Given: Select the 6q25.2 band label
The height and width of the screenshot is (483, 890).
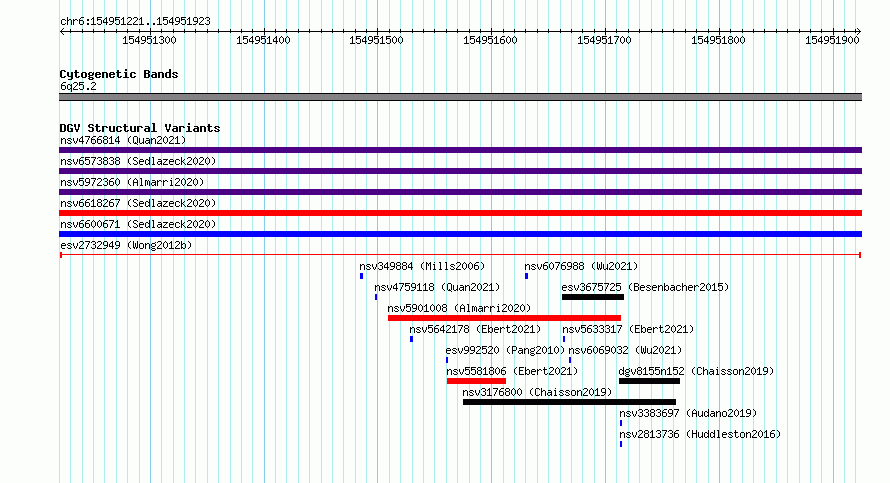Looking at the screenshot, I should [78, 86].
